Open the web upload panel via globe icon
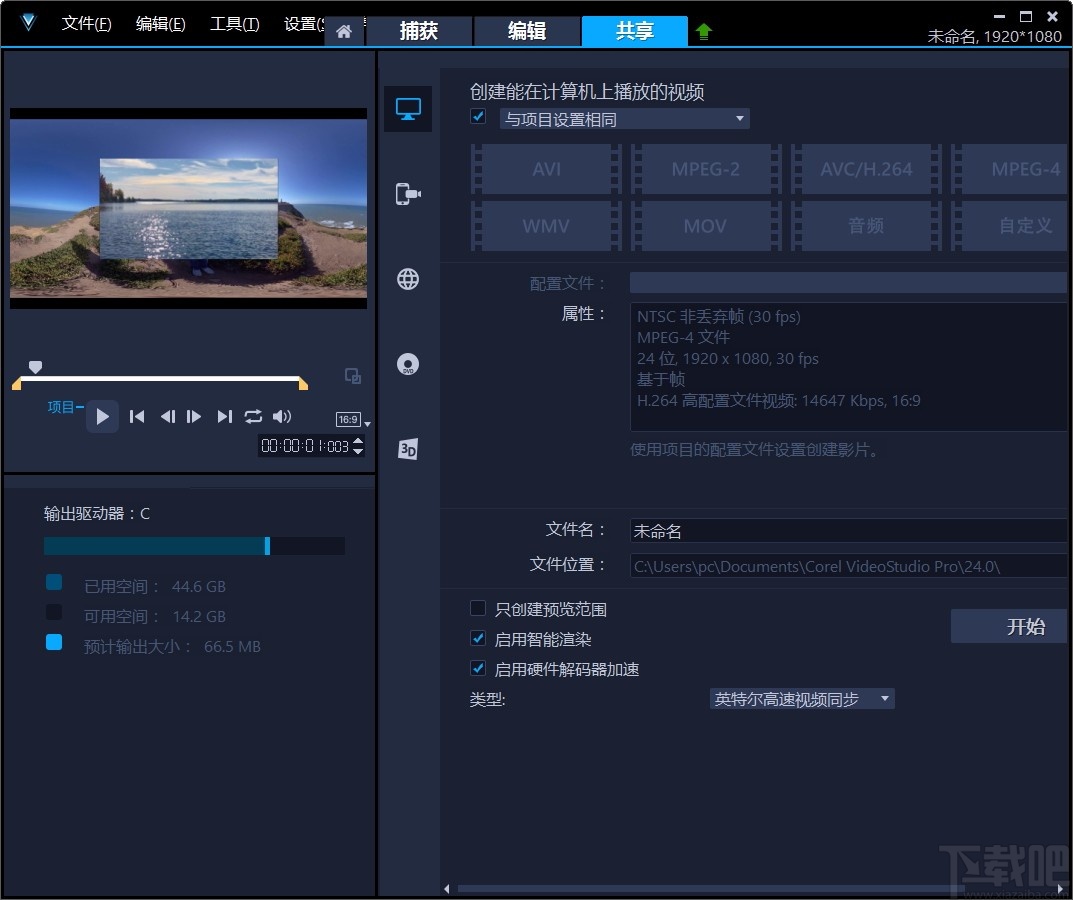Viewport: 1073px width, 900px height. pos(407,279)
